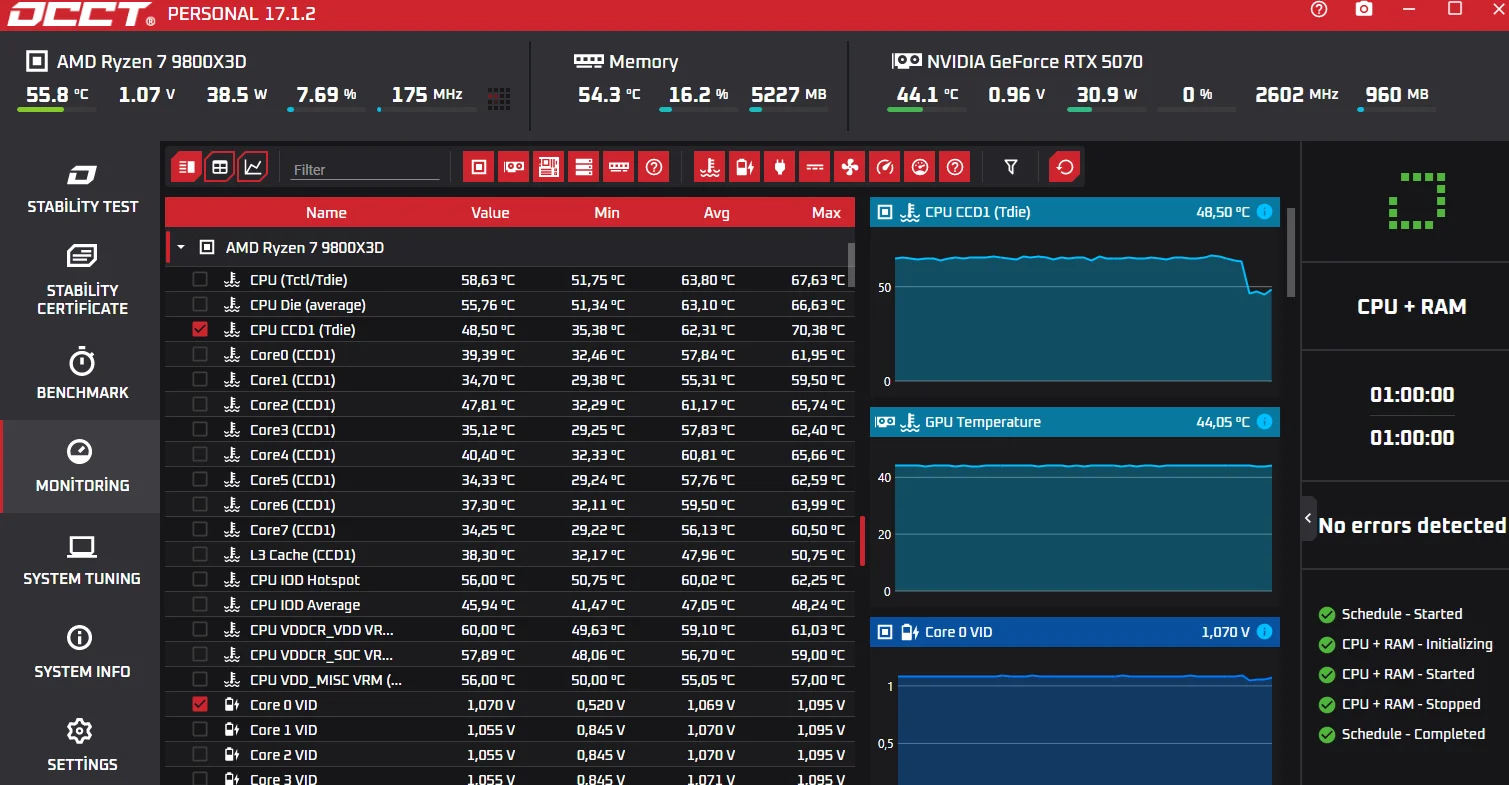This screenshot has height=785, width=1509.
Task: Open info for the GPU Temperature graph
Action: coord(1265,422)
